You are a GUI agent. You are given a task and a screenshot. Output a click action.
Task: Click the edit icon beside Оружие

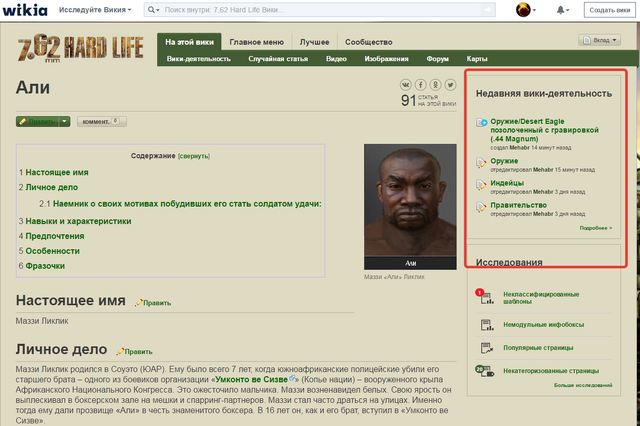click(482, 163)
